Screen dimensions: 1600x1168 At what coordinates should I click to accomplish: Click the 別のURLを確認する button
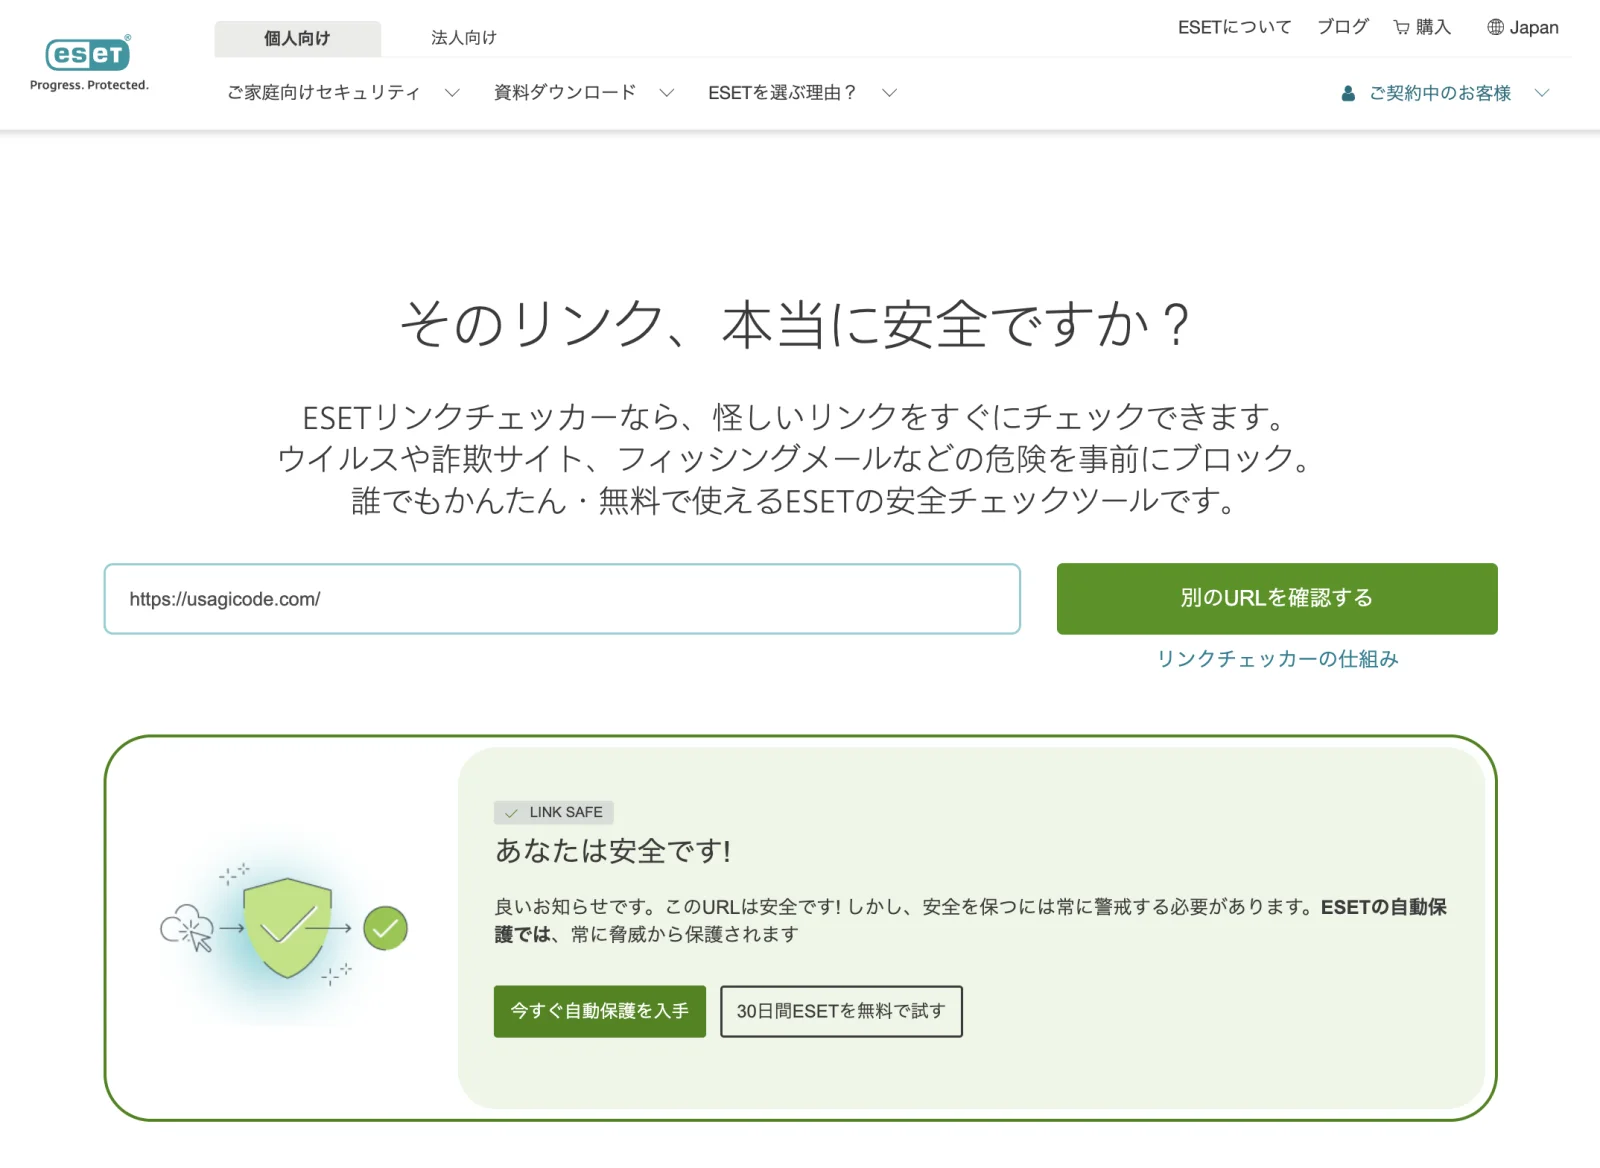coord(1277,598)
